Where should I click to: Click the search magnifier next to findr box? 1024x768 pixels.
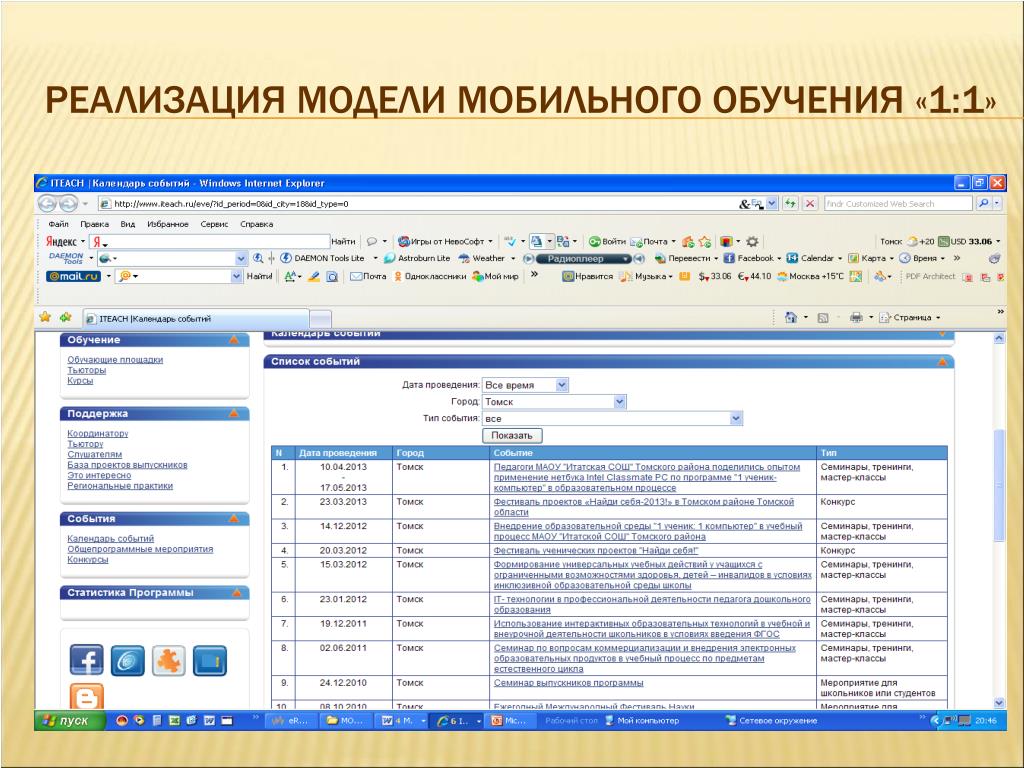[984, 204]
